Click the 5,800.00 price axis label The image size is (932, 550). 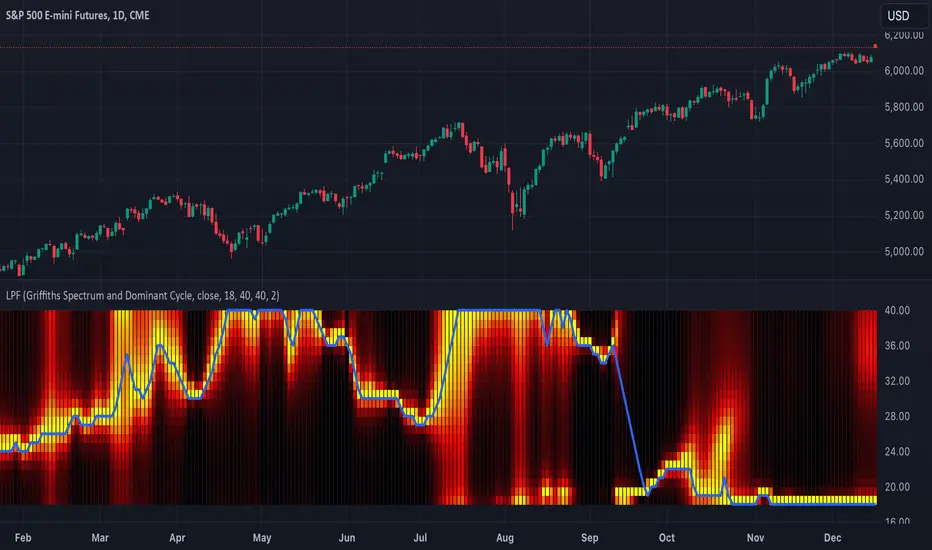tap(904, 107)
